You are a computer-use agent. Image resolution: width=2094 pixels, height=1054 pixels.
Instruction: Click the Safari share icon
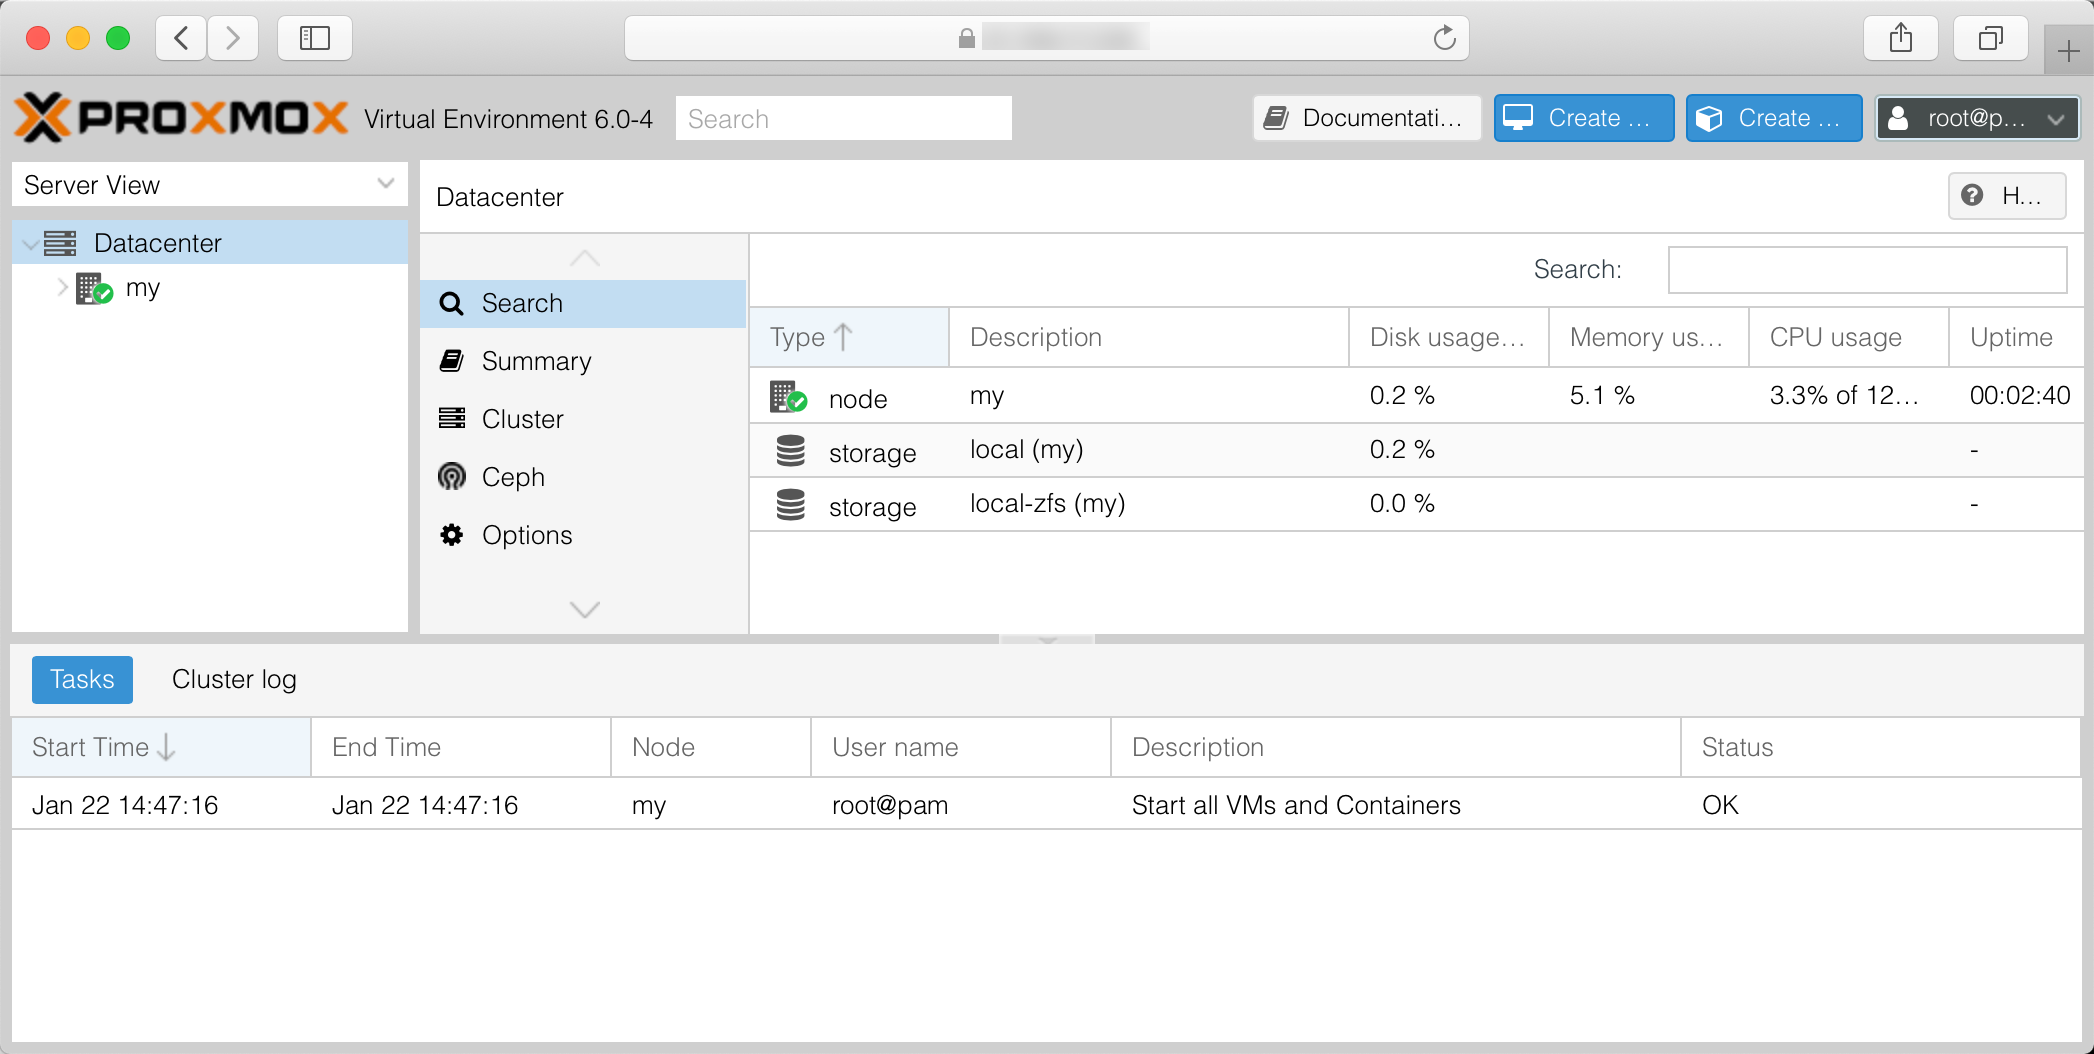click(1900, 39)
